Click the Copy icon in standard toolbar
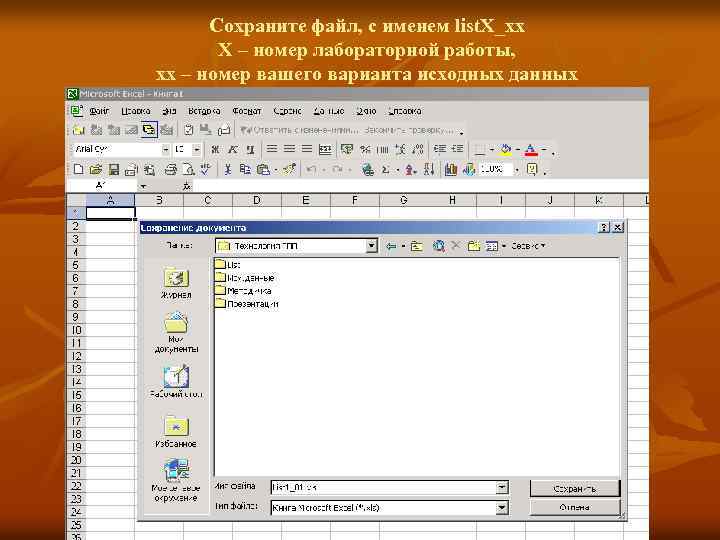720x540 pixels. coord(245,169)
